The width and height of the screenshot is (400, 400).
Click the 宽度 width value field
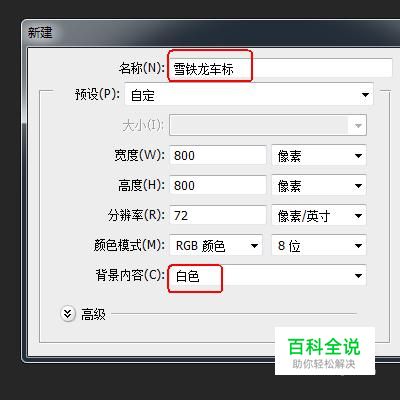(218, 155)
